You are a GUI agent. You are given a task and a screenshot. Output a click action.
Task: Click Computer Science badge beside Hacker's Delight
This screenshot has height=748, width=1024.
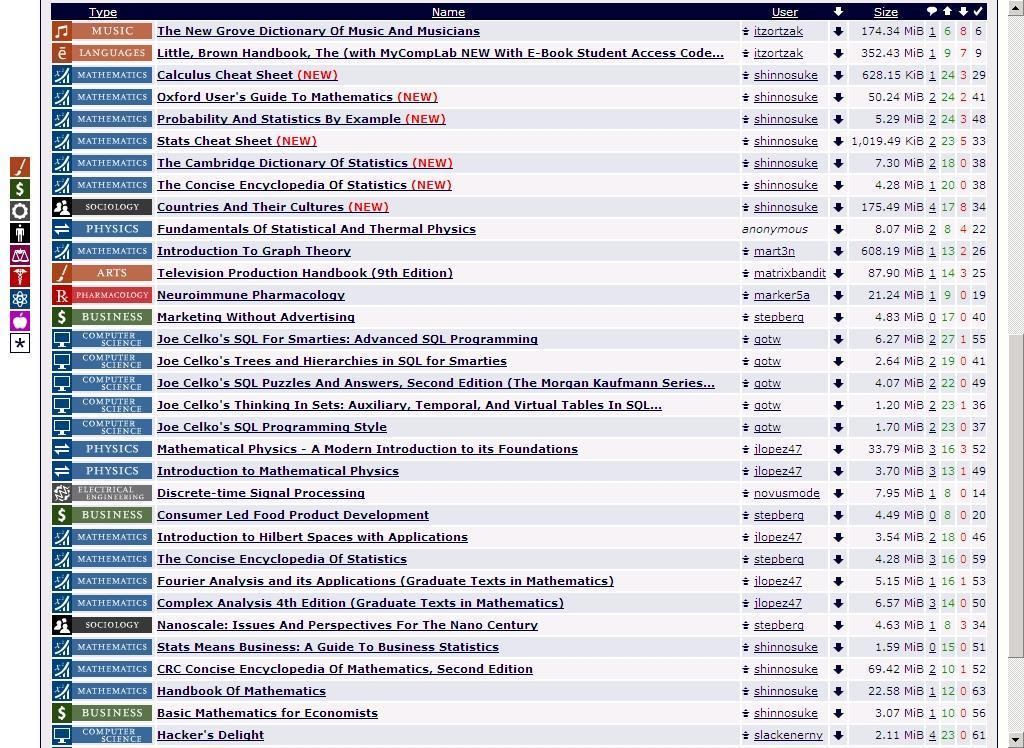point(102,735)
